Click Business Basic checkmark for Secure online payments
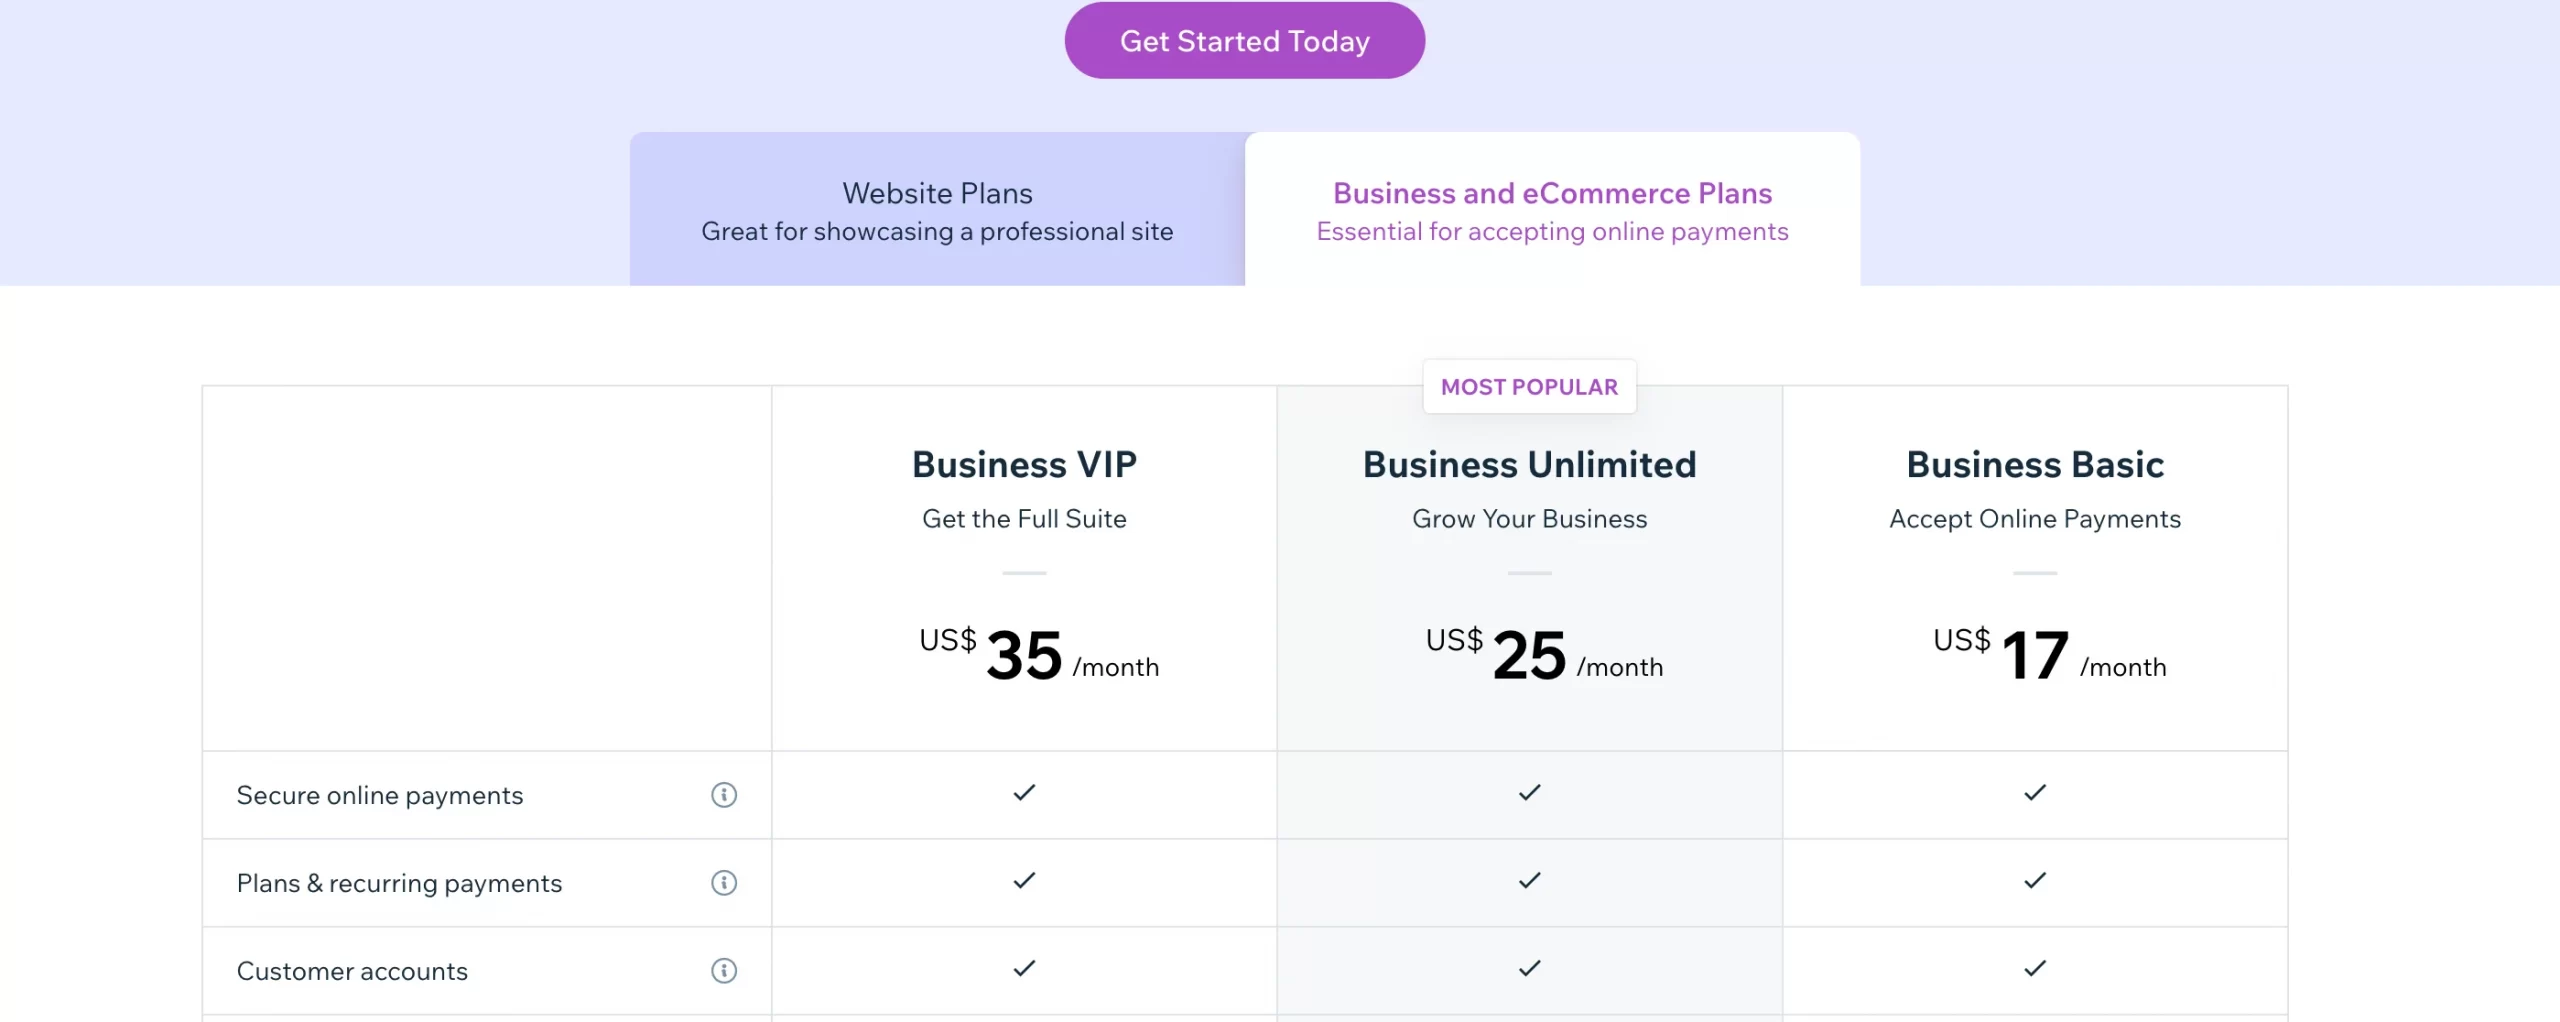 click(x=2035, y=793)
